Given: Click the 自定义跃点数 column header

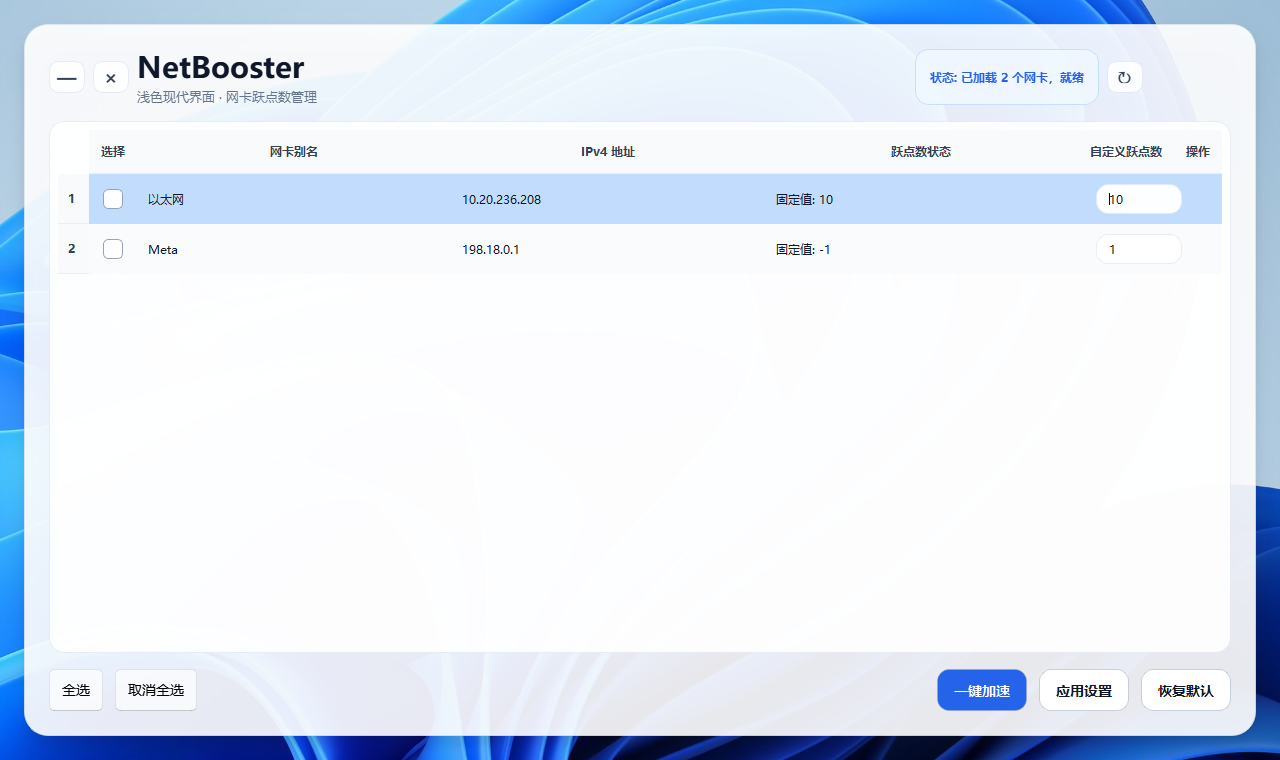Looking at the screenshot, I should click(x=1126, y=152).
